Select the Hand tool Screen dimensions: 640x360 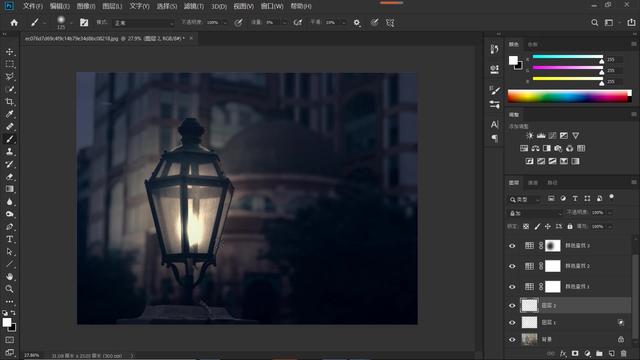tap(9, 276)
